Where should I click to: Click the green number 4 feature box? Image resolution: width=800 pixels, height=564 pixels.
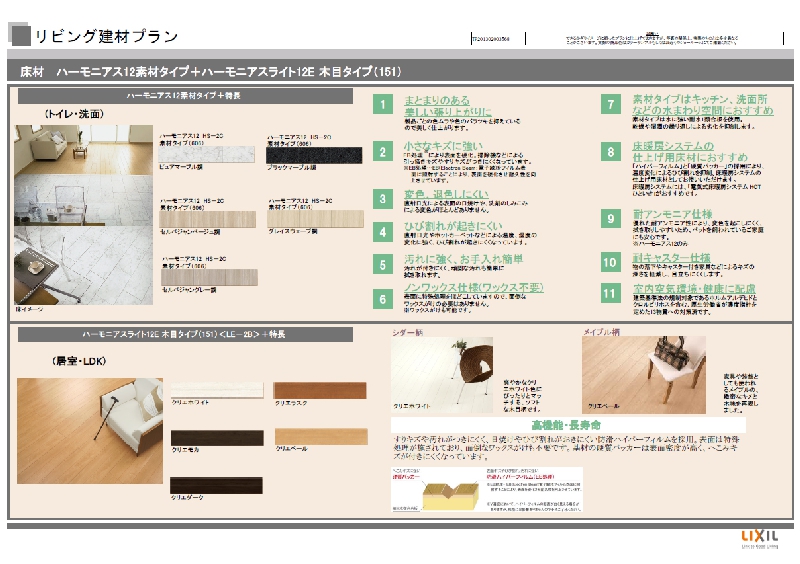(383, 232)
